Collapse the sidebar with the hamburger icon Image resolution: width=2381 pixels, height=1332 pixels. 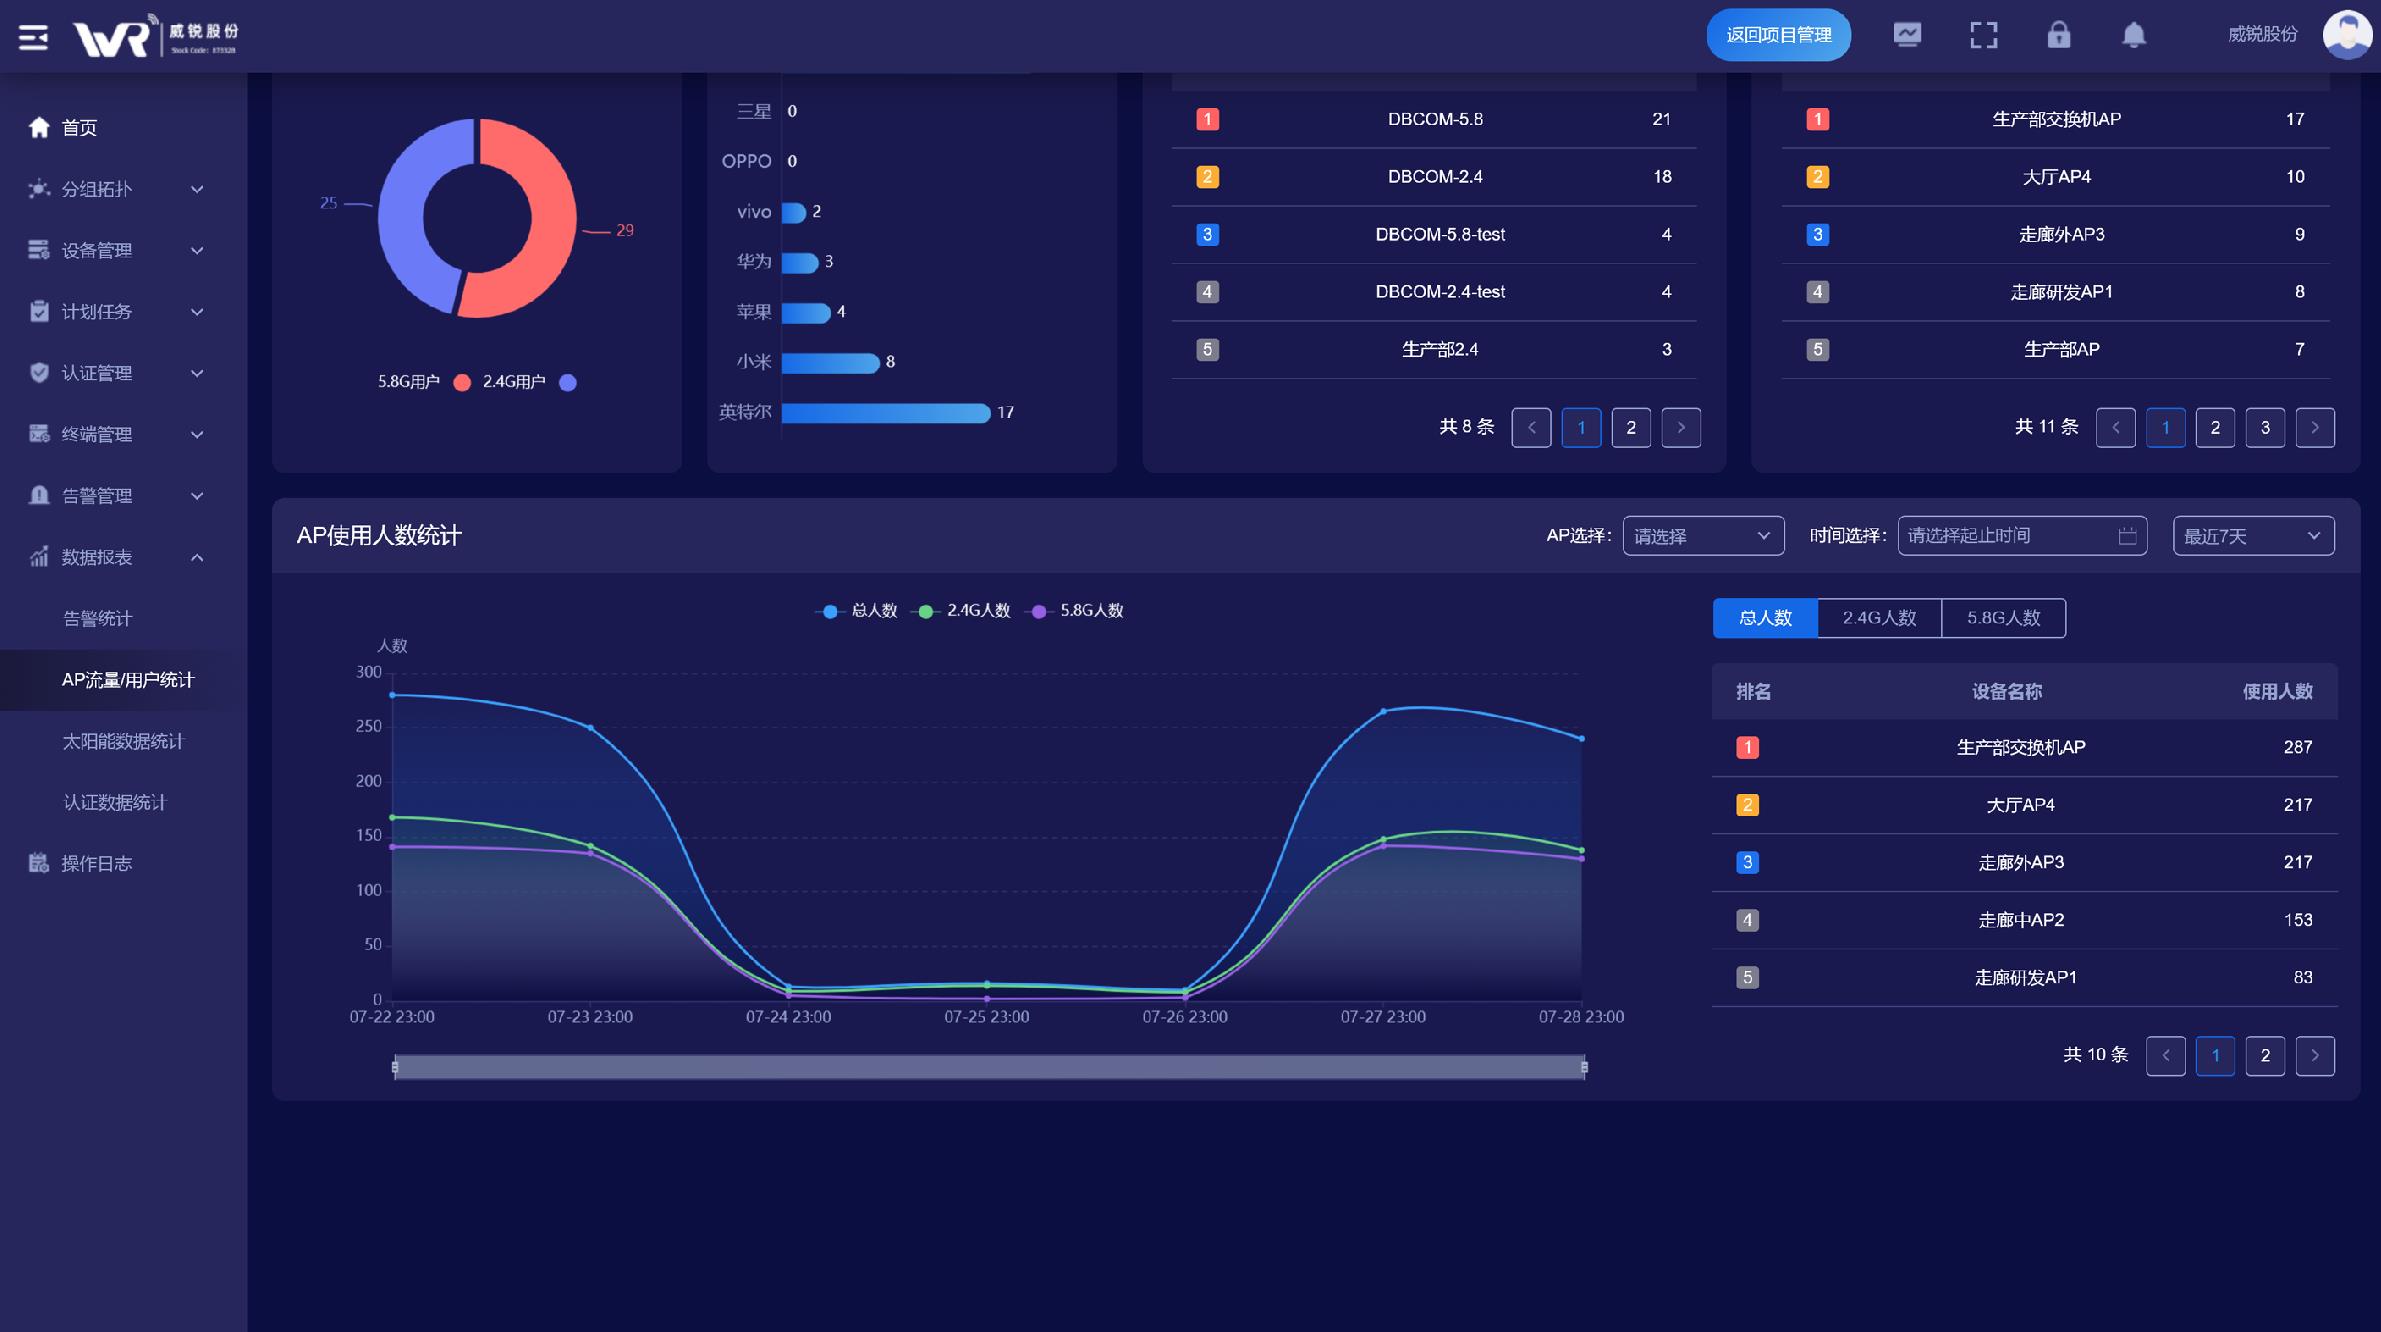pyautogui.click(x=33, y=37)
